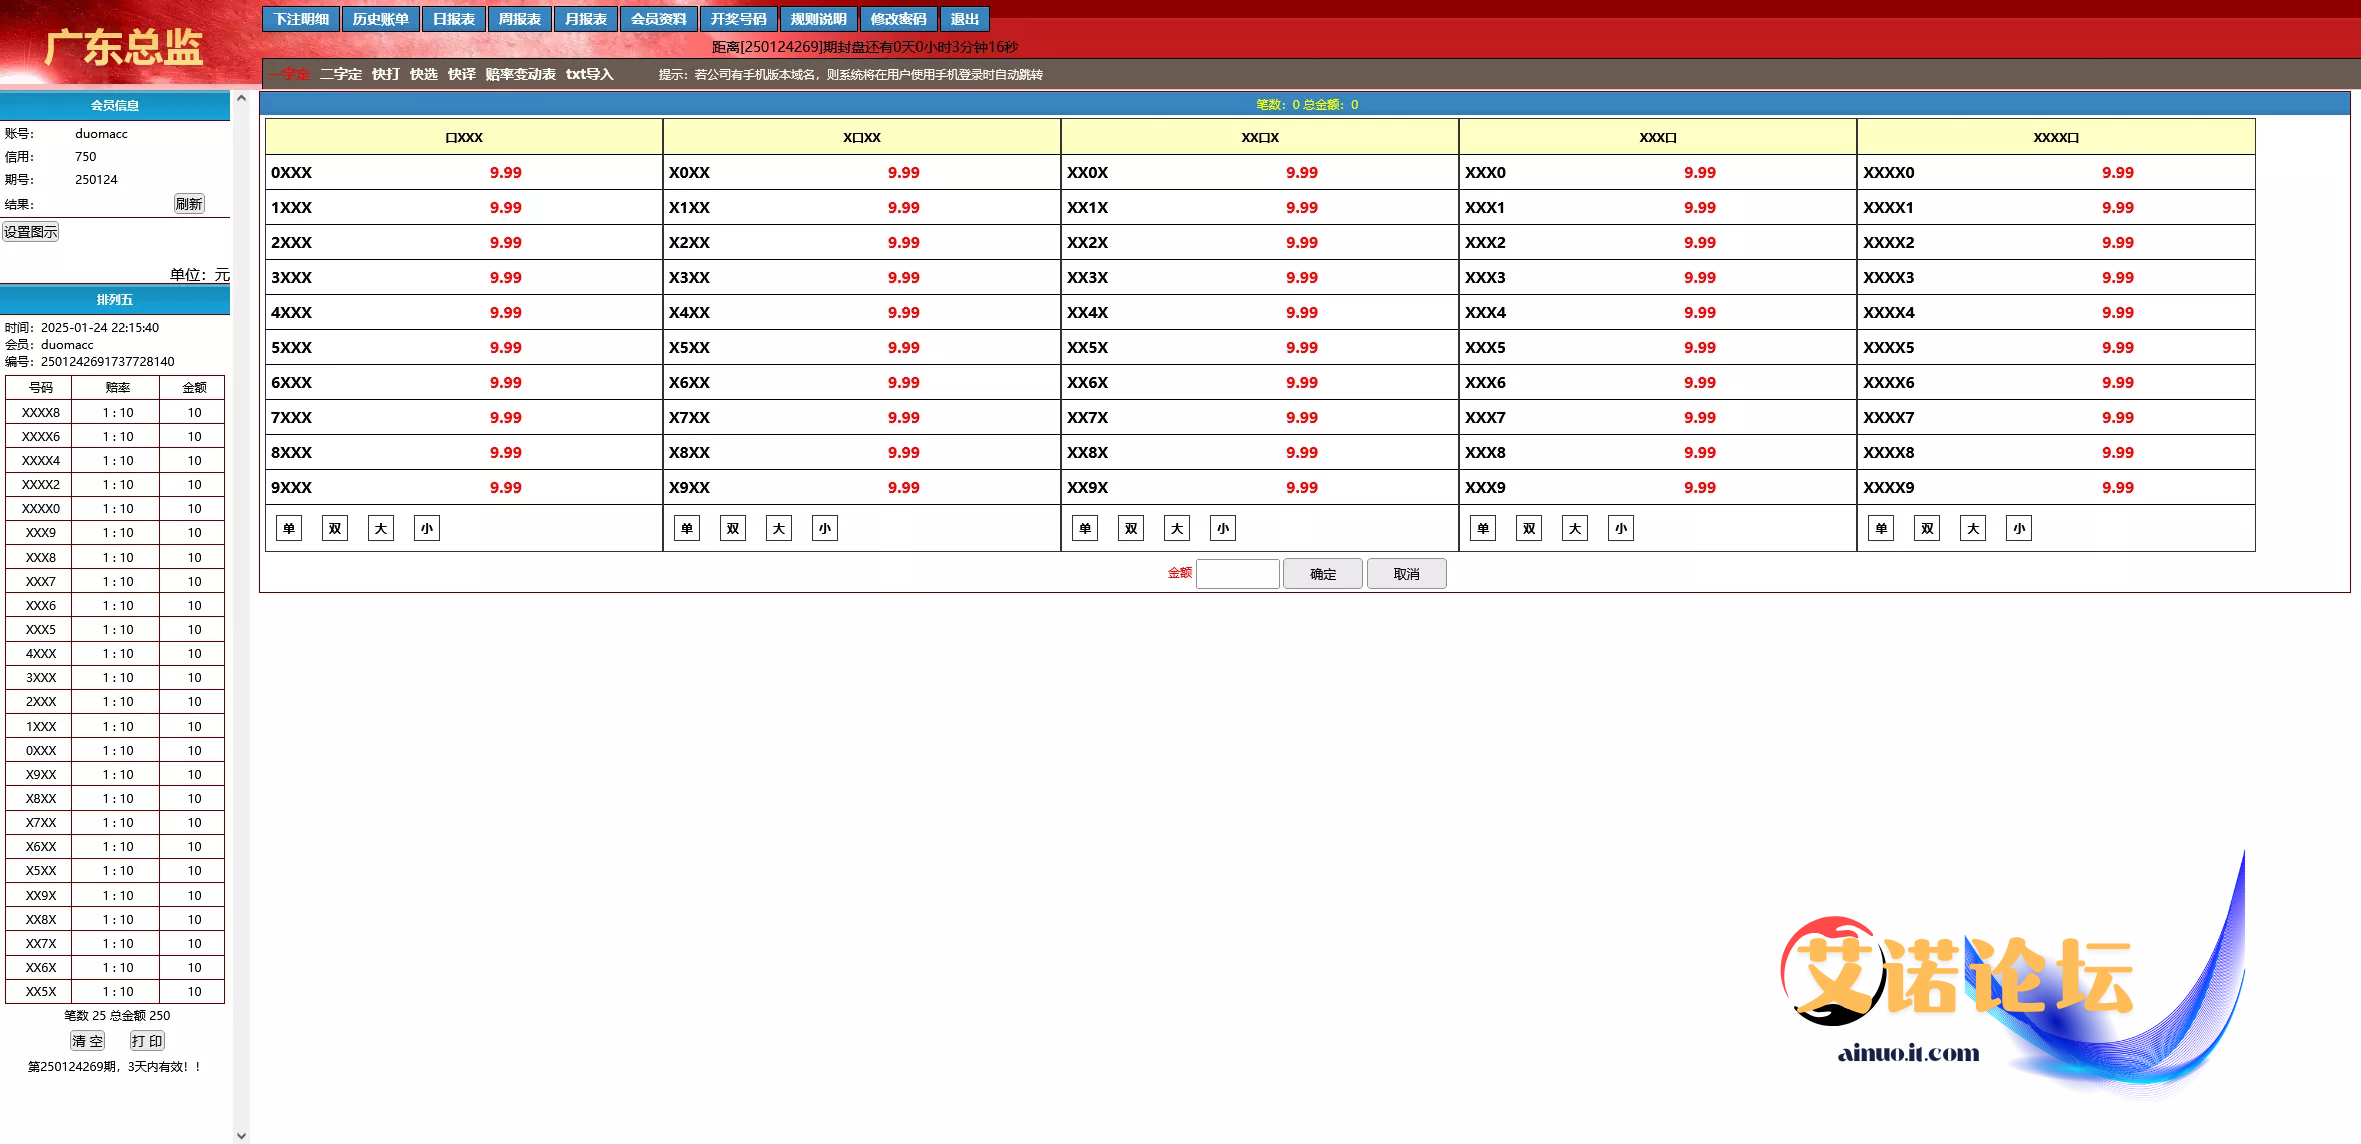The width and height of the screenshot is (2361, 1144).
Task: Open the 开奖号码 menu tab
Action: pyautogui.click(x=738, y=19)
